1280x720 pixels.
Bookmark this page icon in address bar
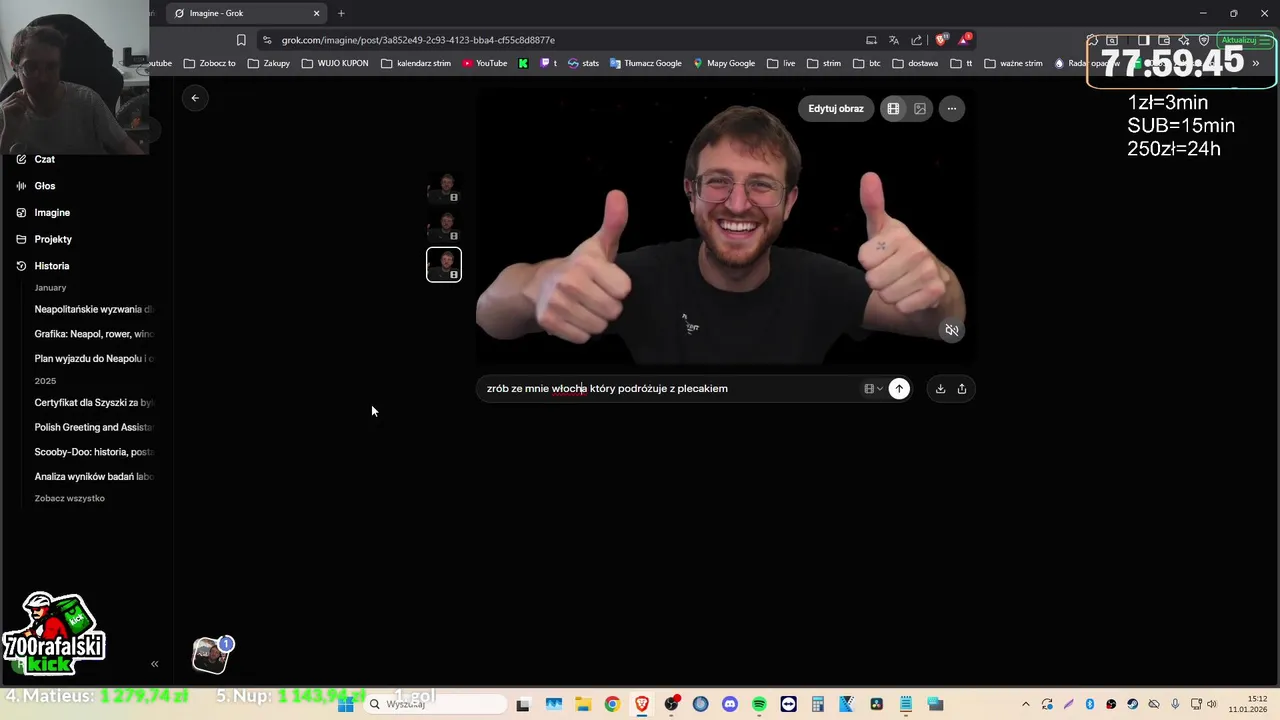(x=241, y=40)
